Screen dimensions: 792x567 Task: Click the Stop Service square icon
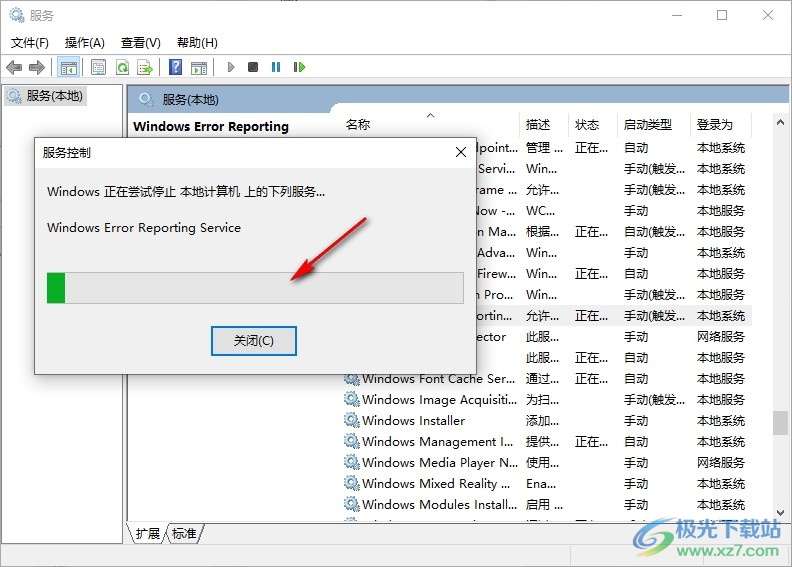[253, 67]
